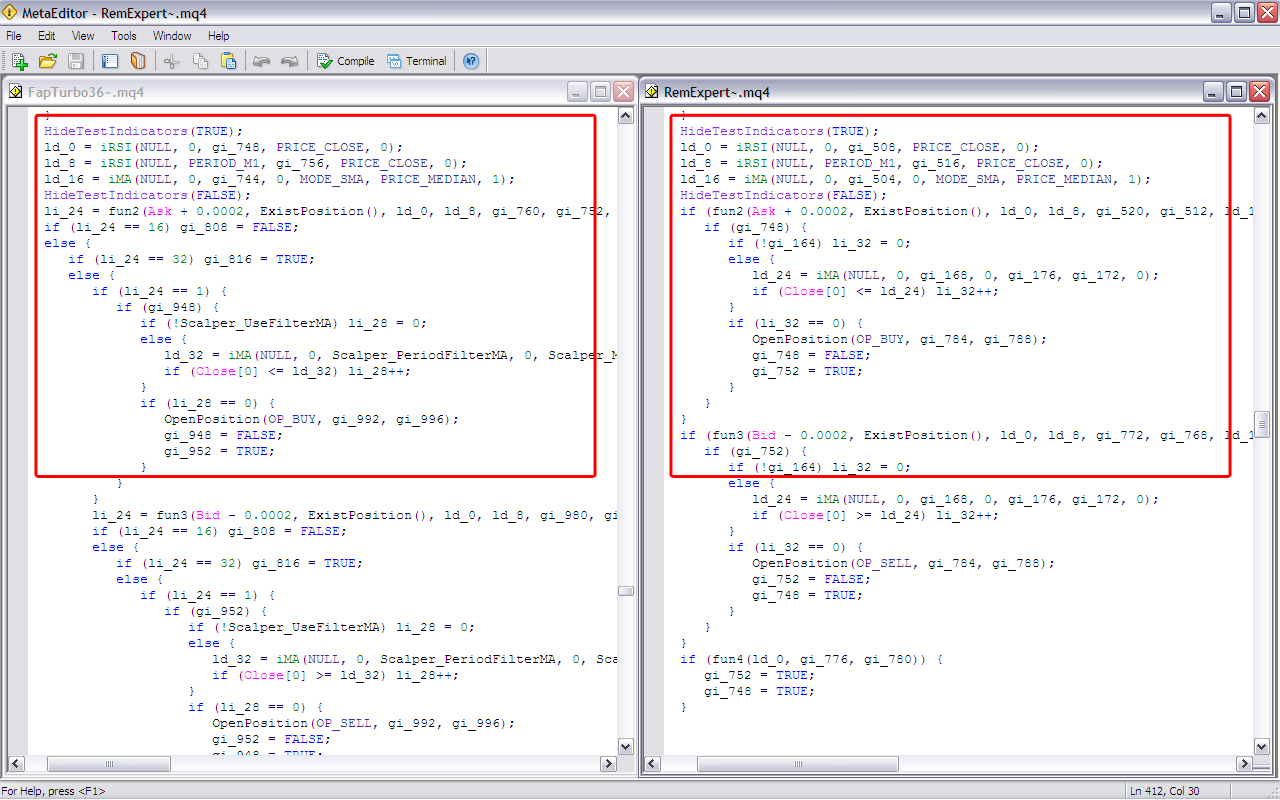Click the down arrow in the RemExpert vertical scrollbar
This screenshot has width=1280, height=800.
tap(1262, 746)
